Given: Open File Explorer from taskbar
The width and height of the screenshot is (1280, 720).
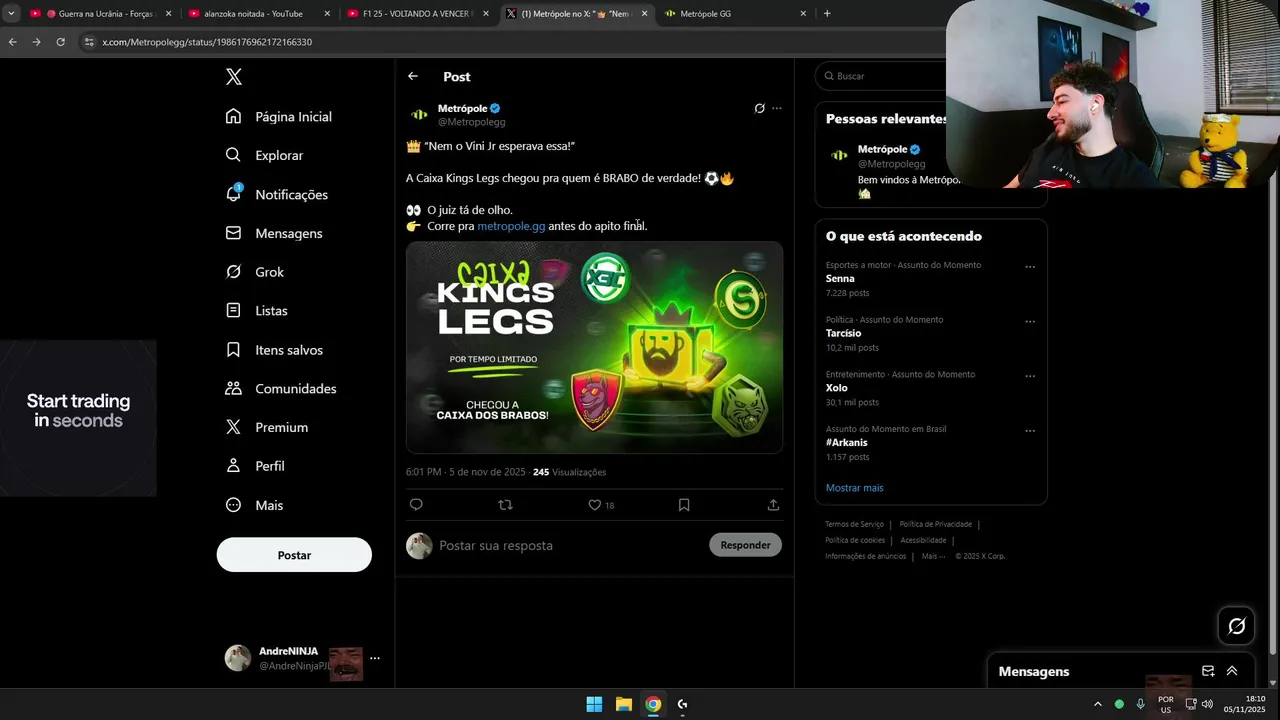Looking at the screenshot, I should pyautogui.click(x=623, y=704).
